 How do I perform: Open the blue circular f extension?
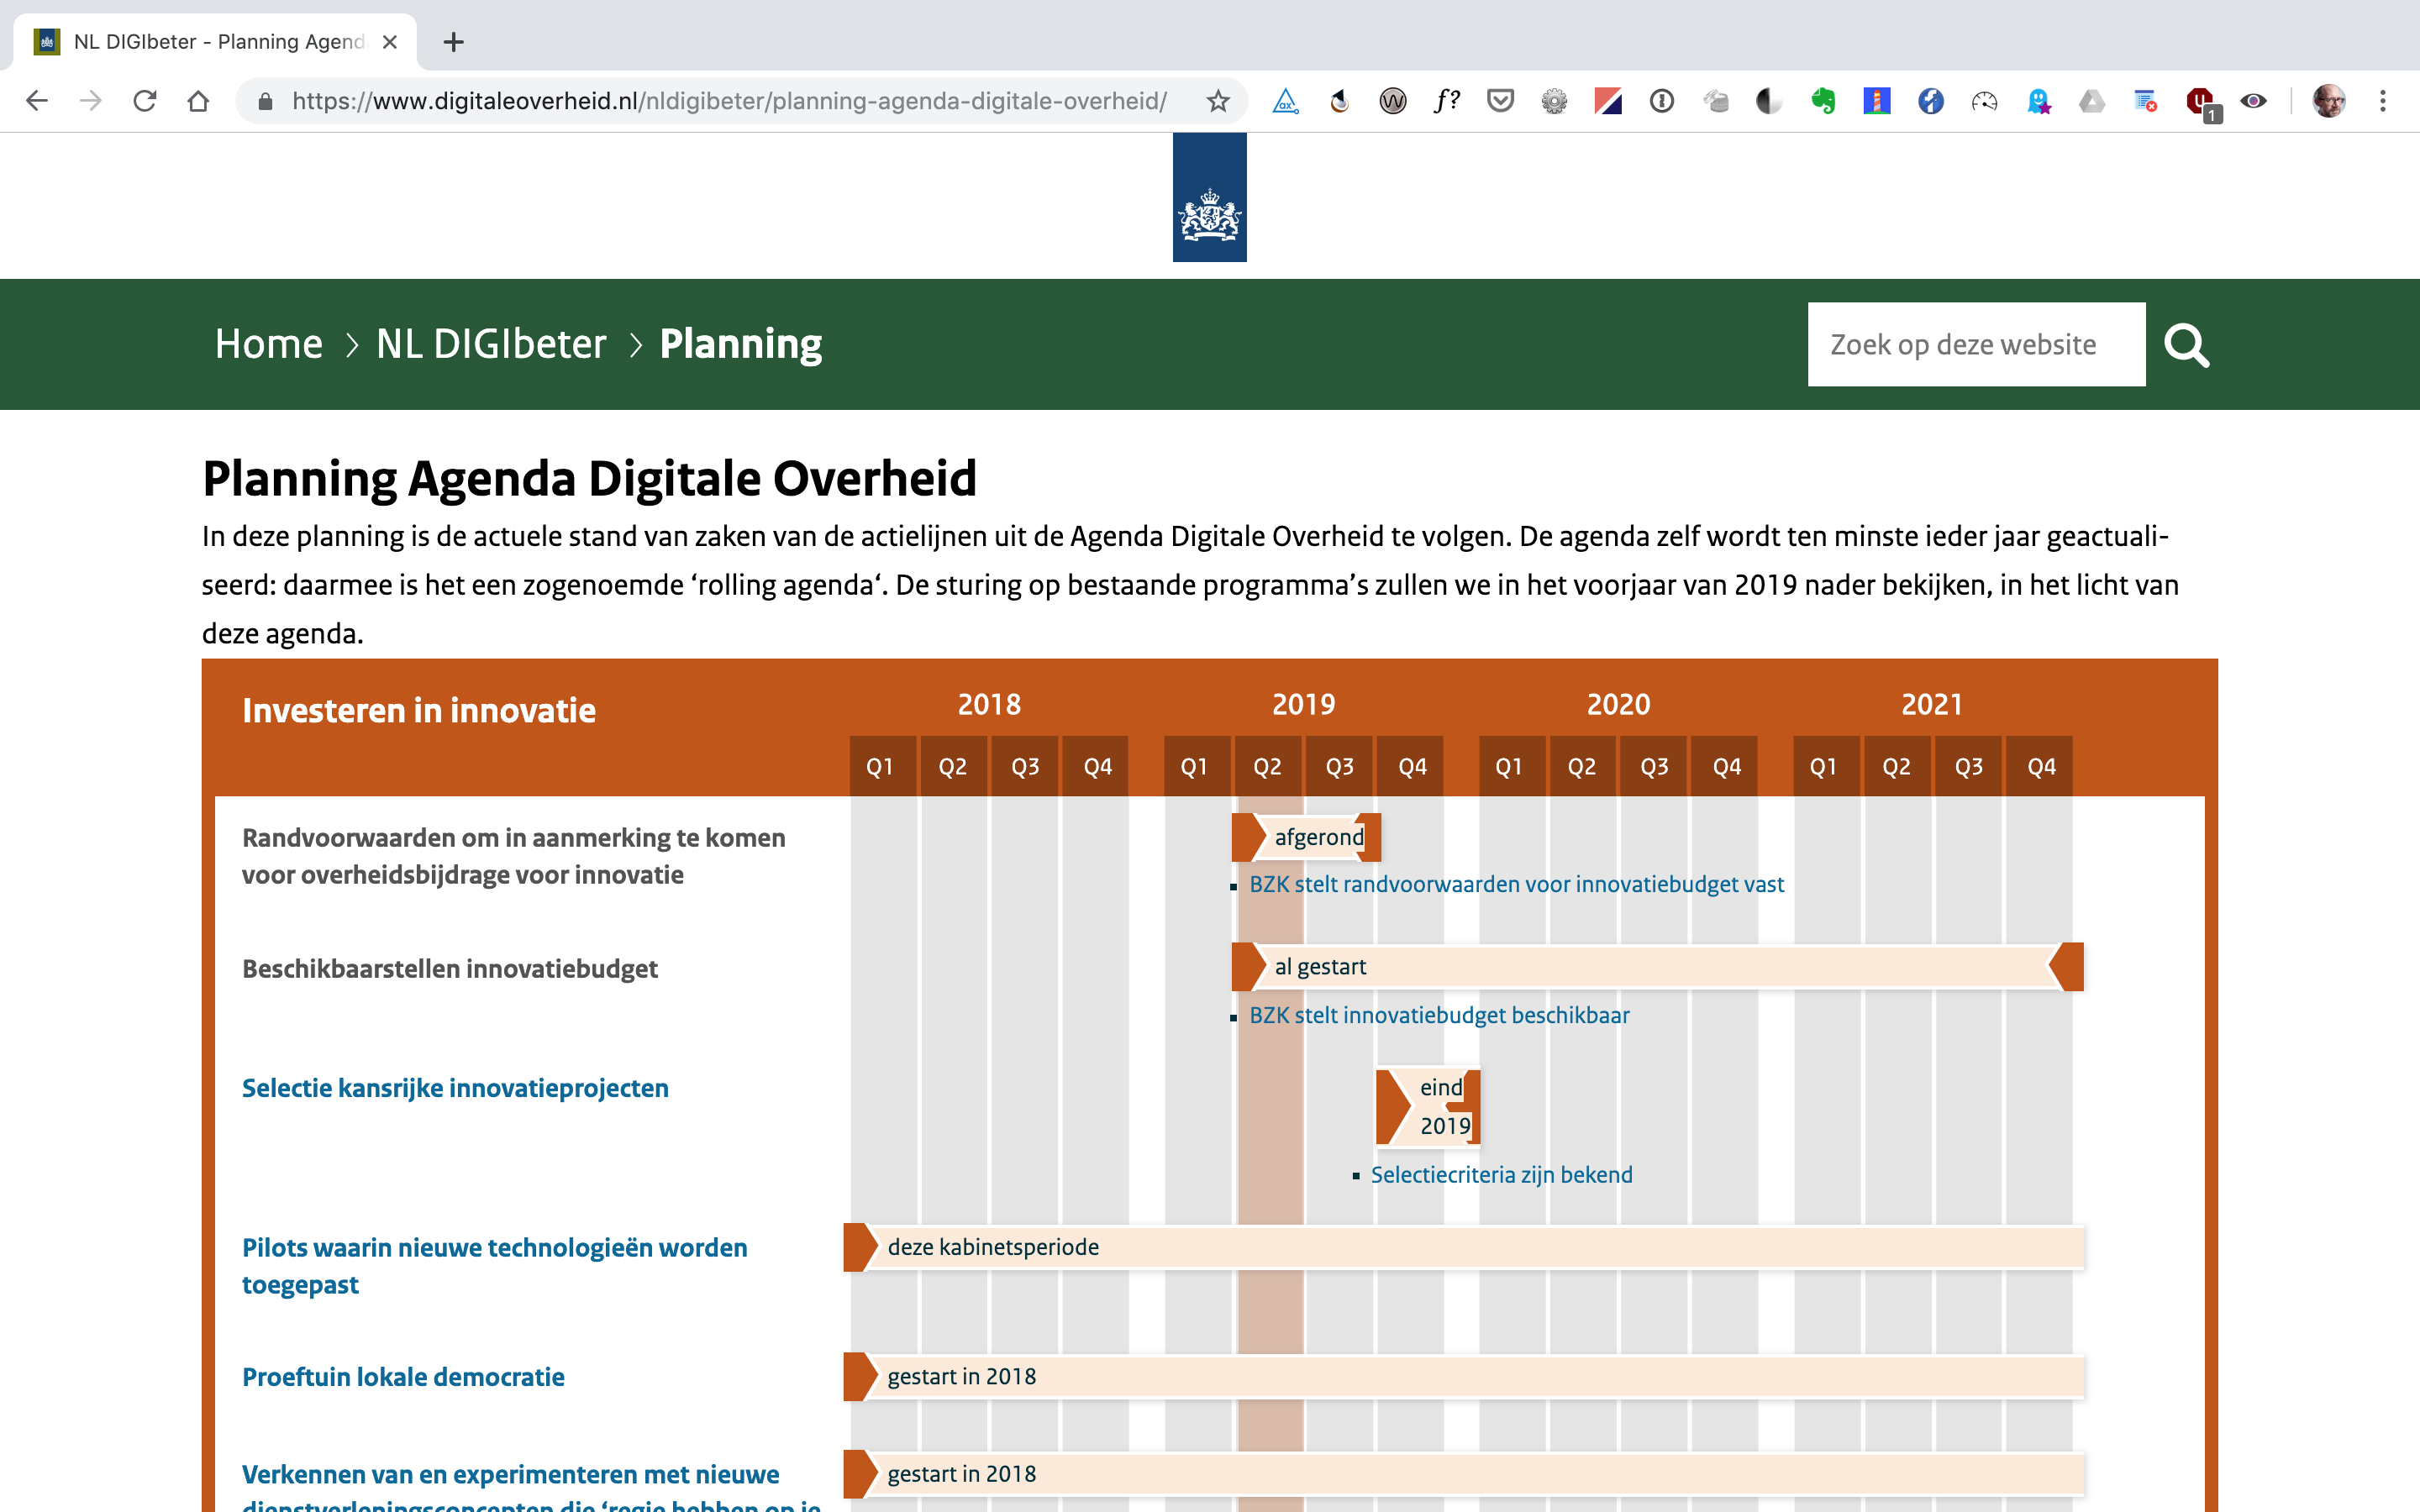[x=1931, y=101]
